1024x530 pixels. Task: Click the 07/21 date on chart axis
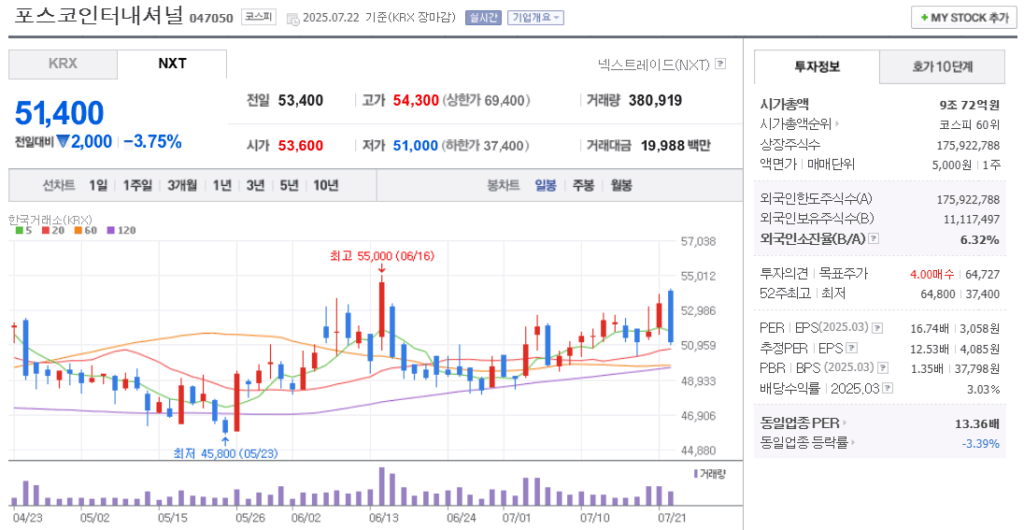671,517
